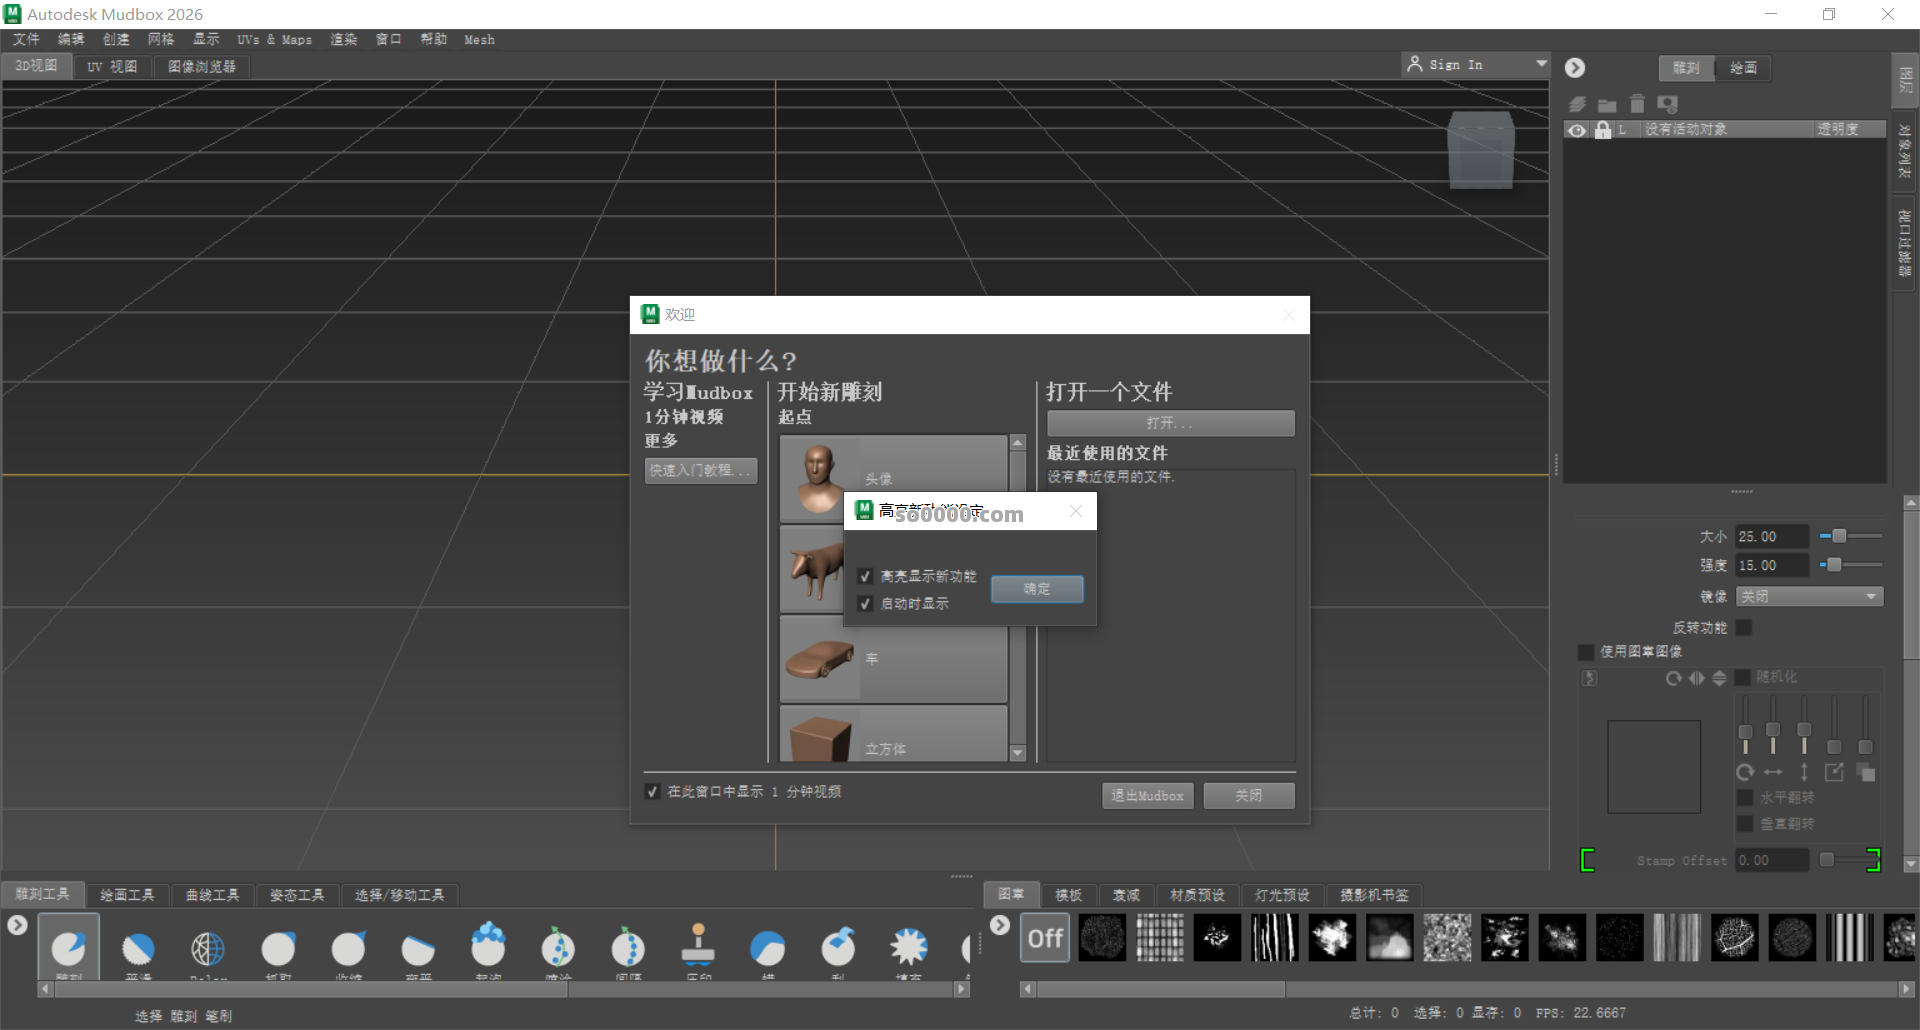
Task: Select the first Sculpt tool in the tray
Action: pyautogui.click(x=68, y=947)
